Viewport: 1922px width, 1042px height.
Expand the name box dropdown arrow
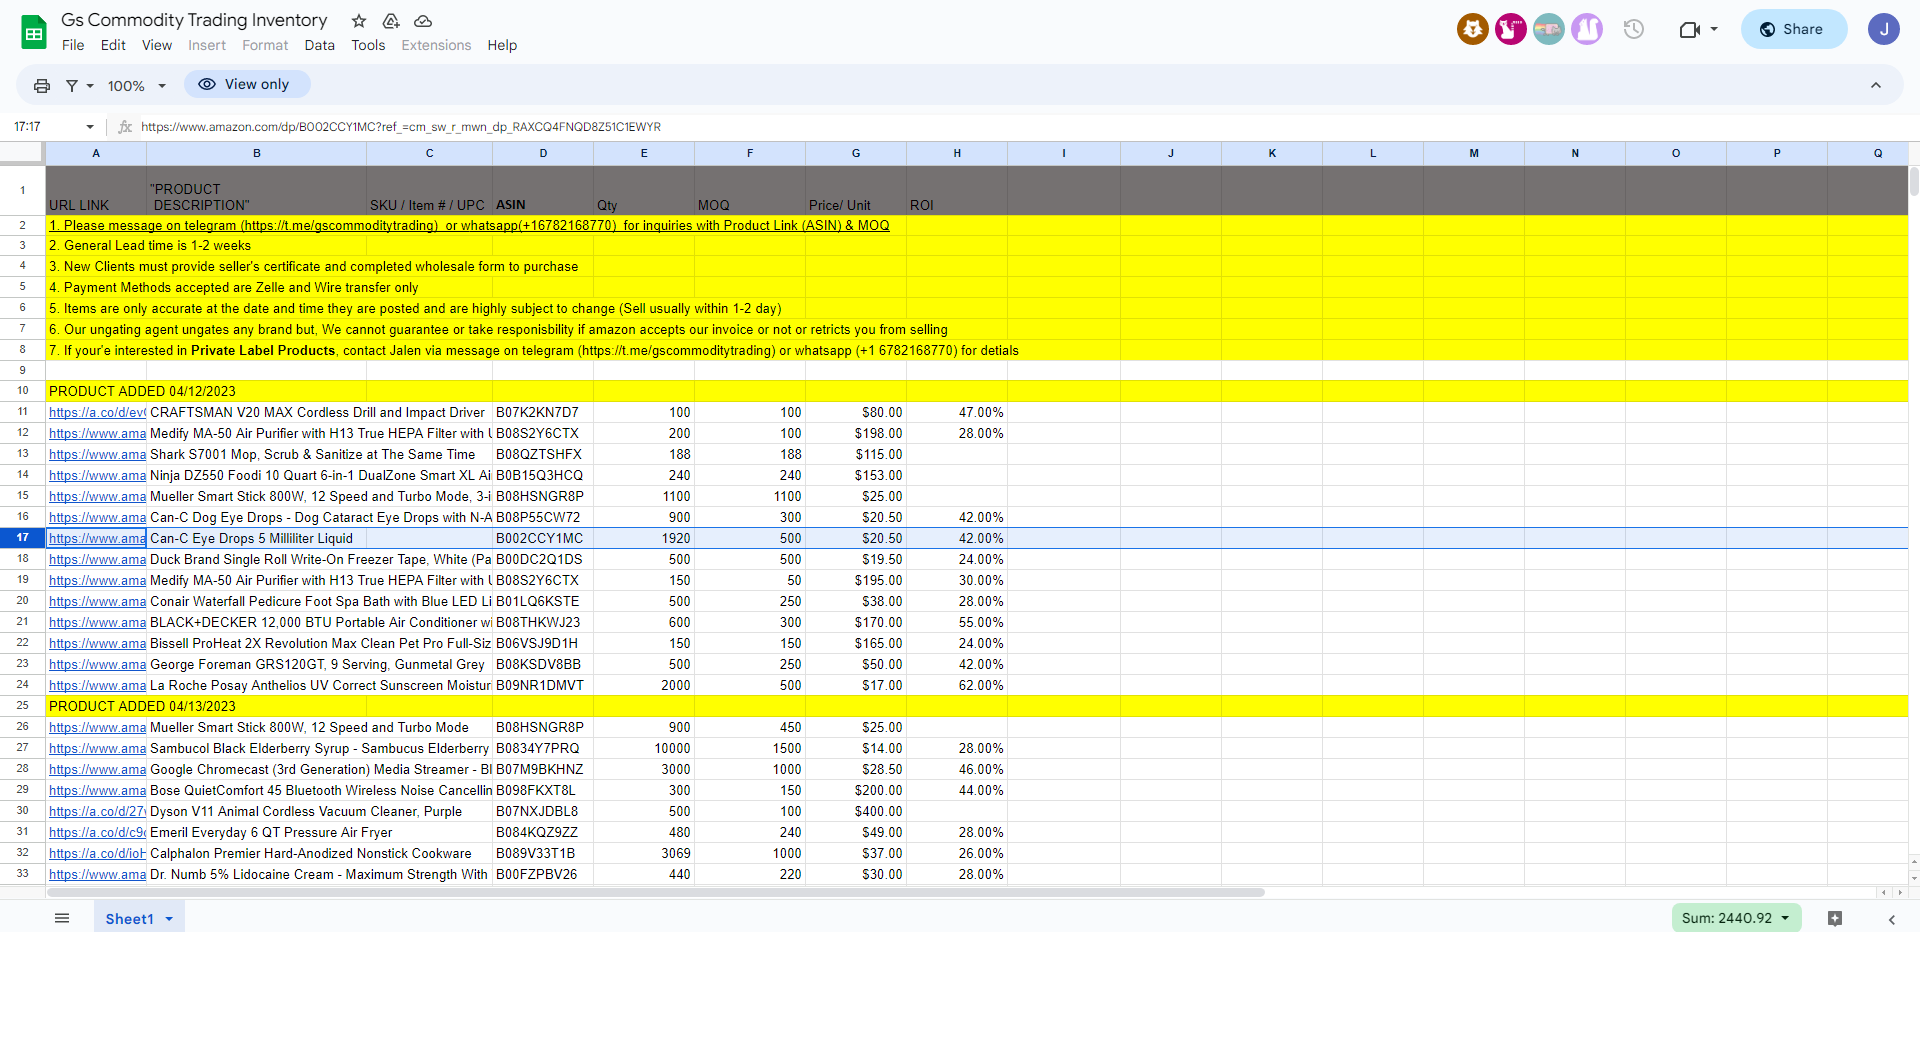[90, 127]
